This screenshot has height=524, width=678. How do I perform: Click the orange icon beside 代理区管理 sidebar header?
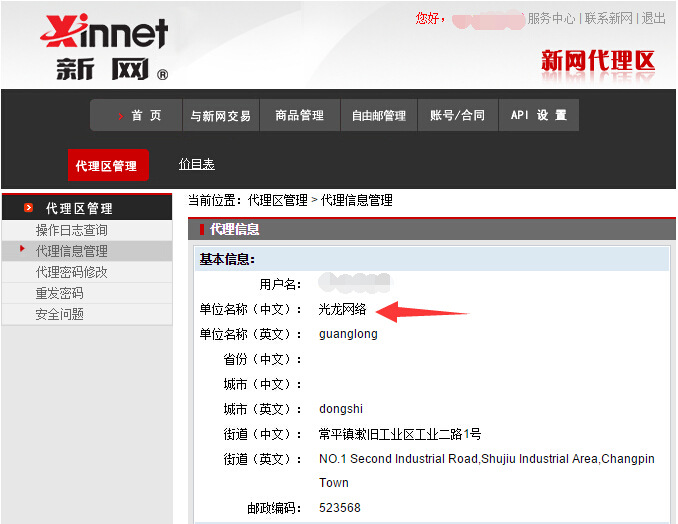click(x=29, y=208)
